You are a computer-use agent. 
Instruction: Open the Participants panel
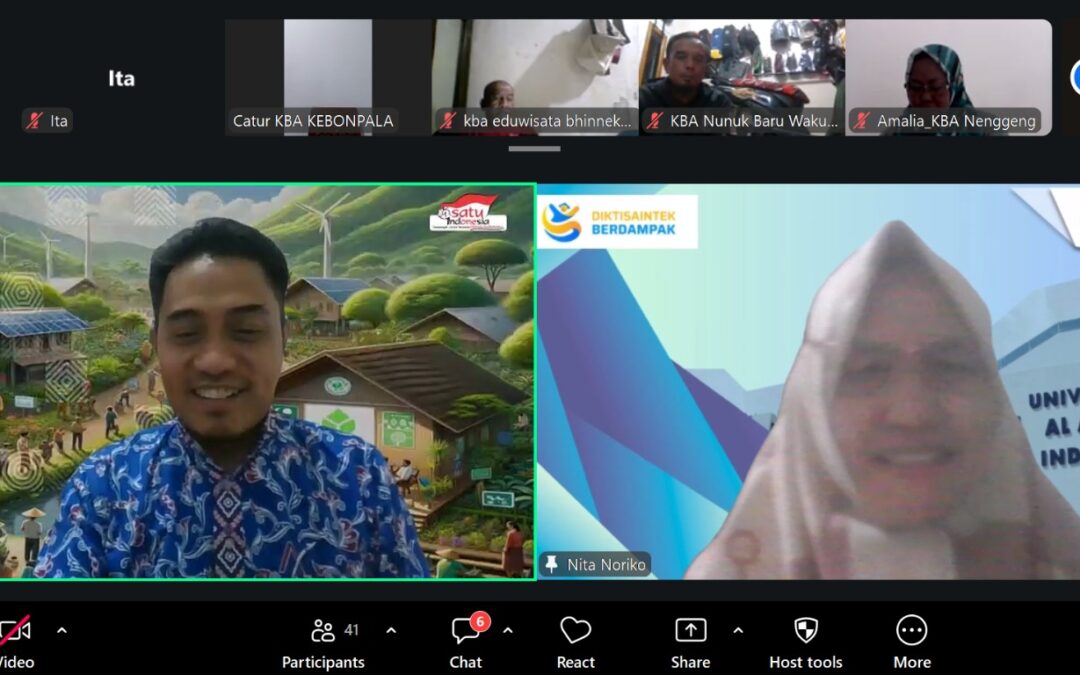[323, 641]
